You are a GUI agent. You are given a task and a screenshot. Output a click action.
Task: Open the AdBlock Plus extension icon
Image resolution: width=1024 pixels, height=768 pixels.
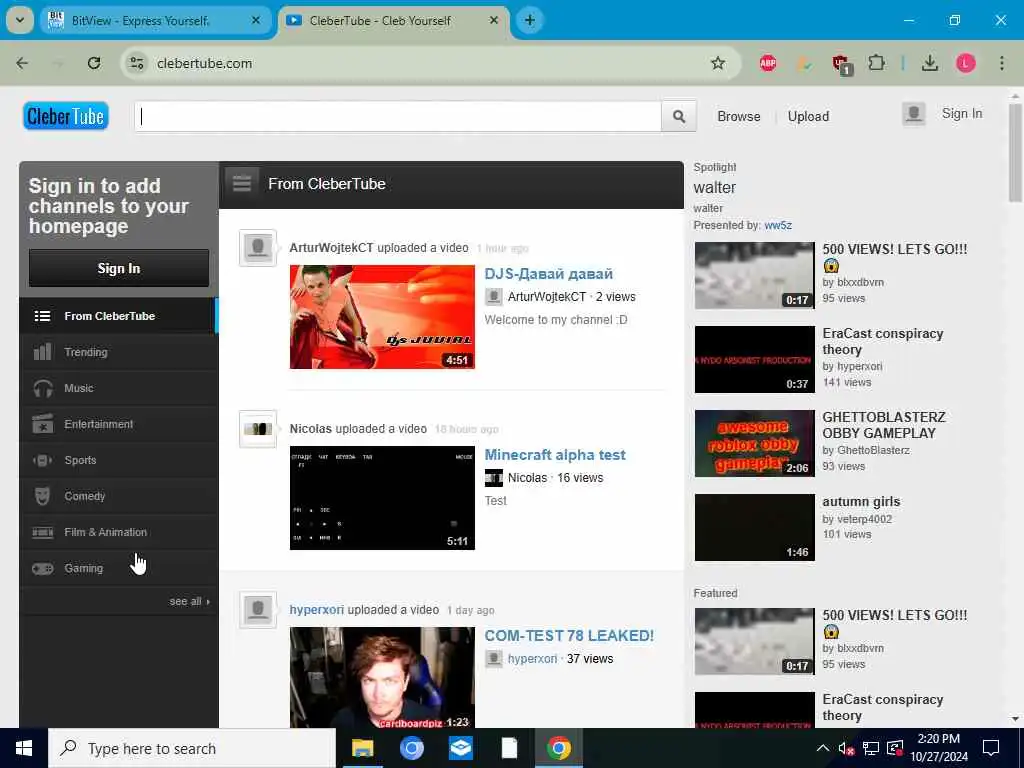[768, 63]
